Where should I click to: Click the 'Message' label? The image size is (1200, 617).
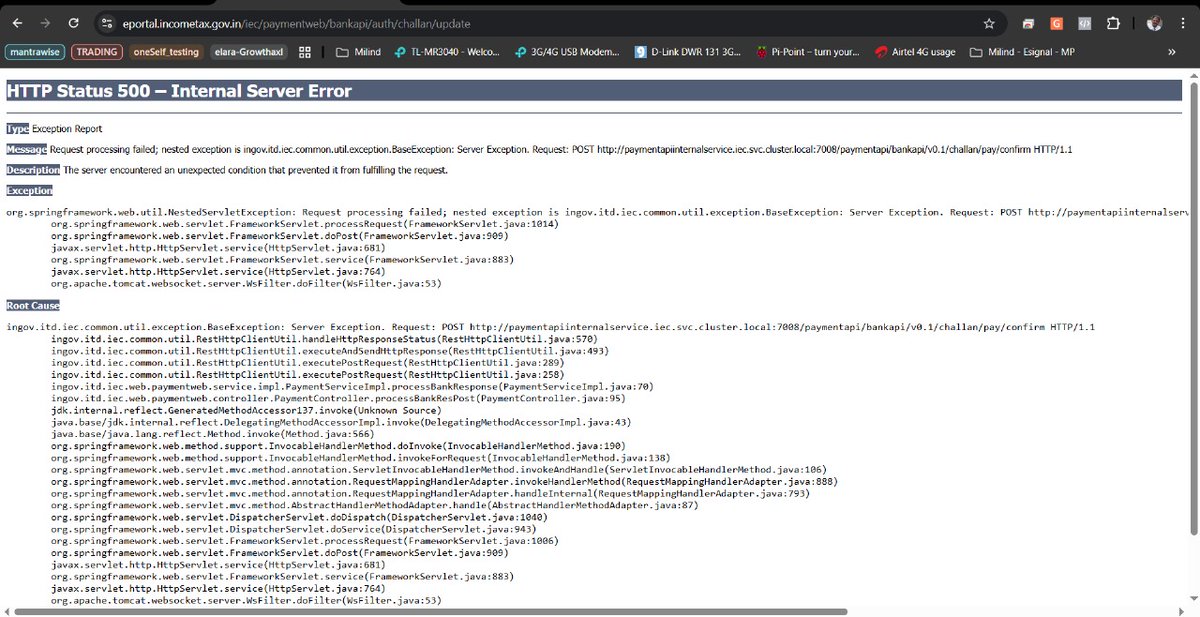coord(26,149)
